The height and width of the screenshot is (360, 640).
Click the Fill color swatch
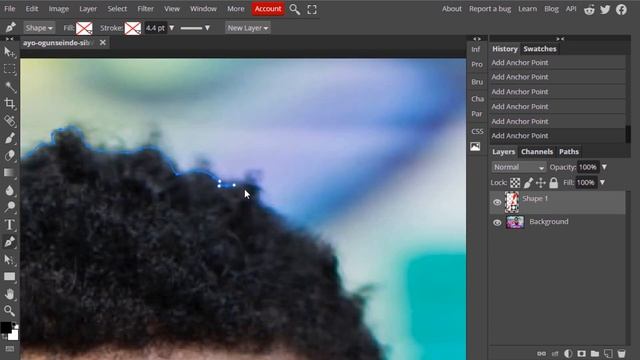click(x=84, y=28)
